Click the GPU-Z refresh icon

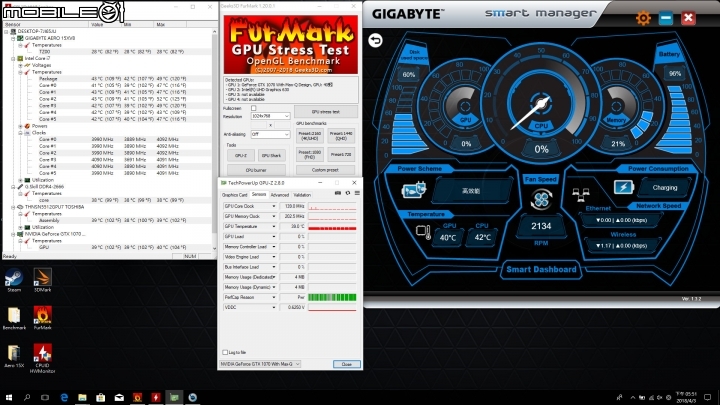(348, 193)
